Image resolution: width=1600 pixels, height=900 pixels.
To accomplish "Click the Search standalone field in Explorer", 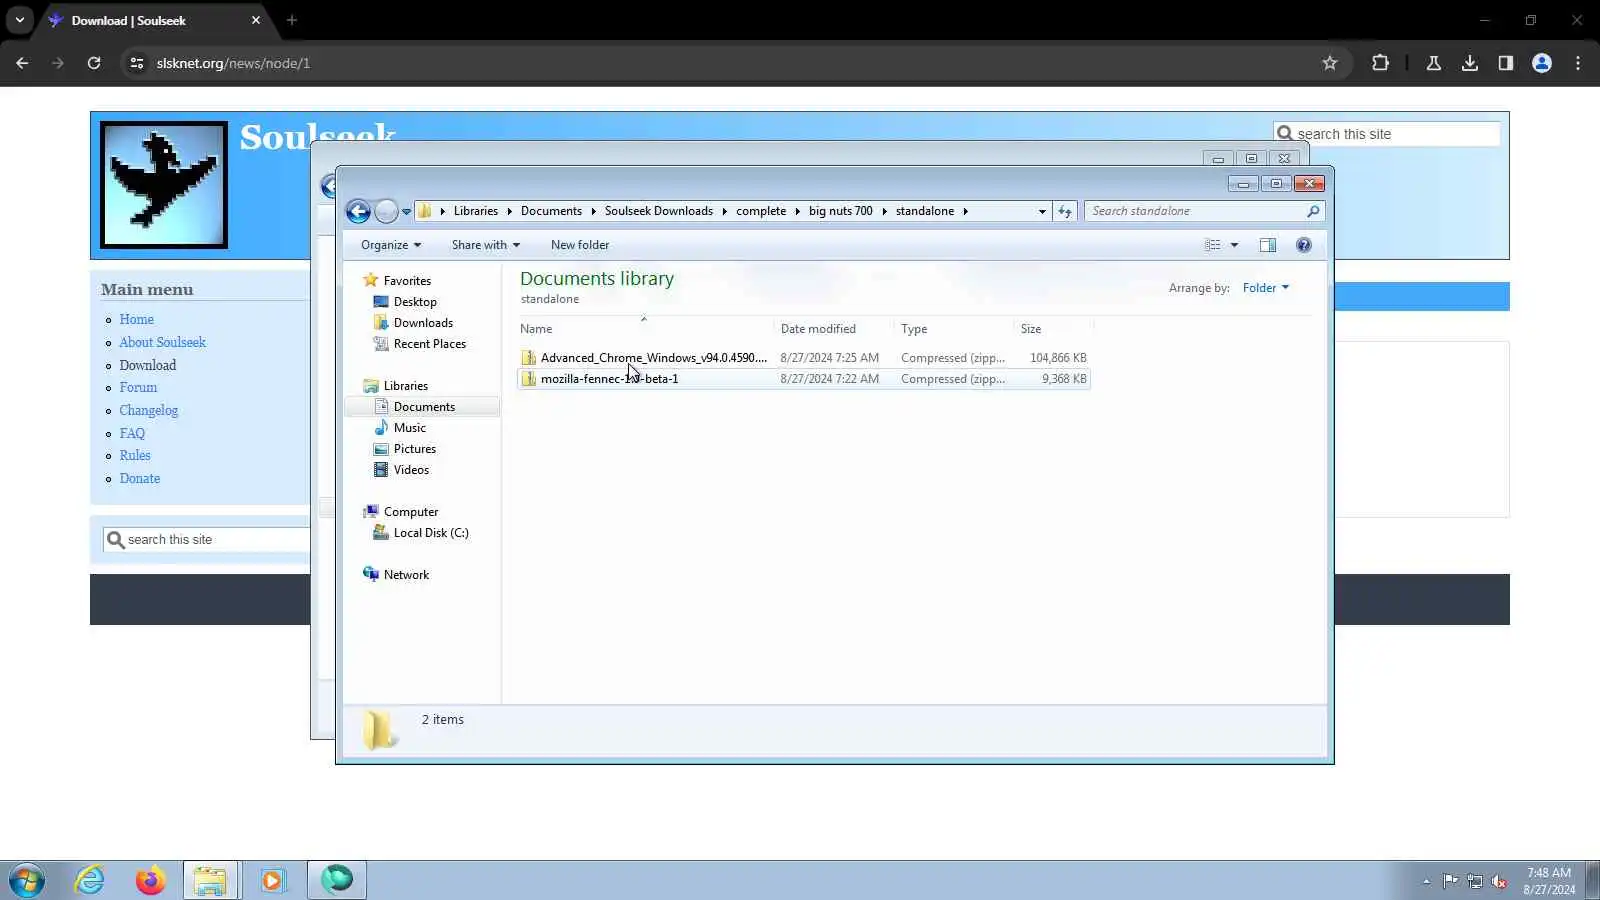I will 1204,211.
